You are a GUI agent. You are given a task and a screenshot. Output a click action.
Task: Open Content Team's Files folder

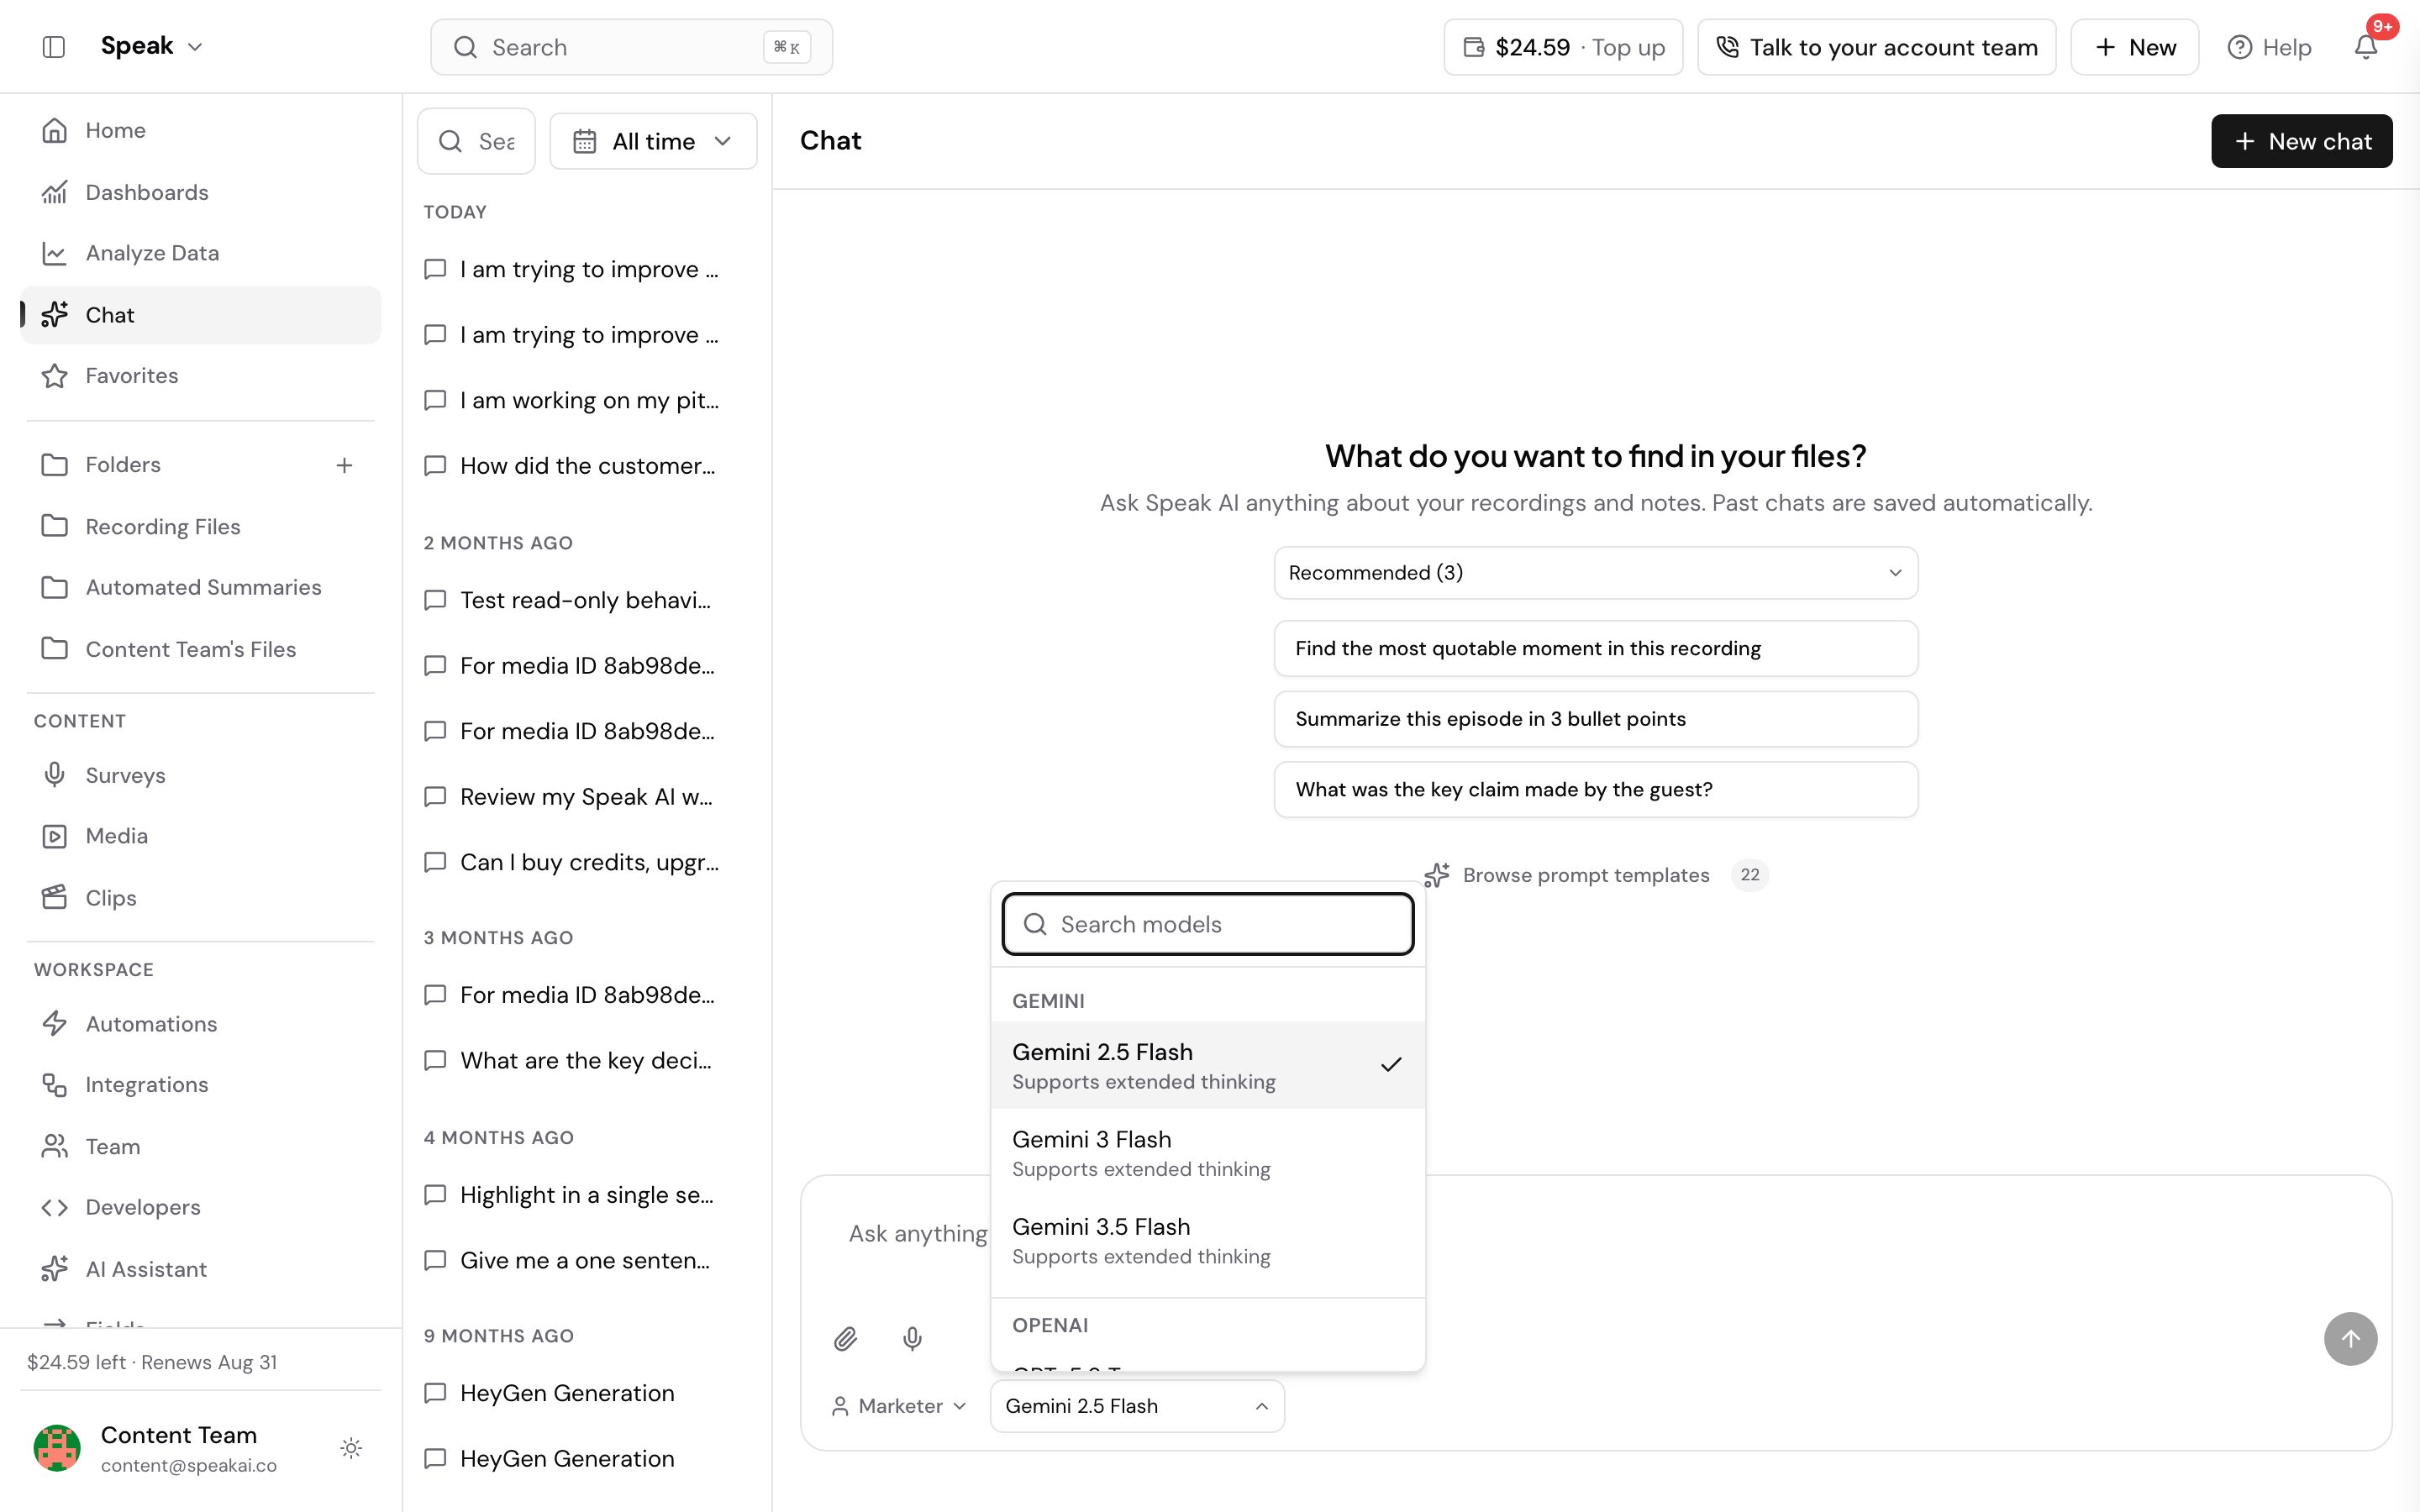tap(200, 649)
